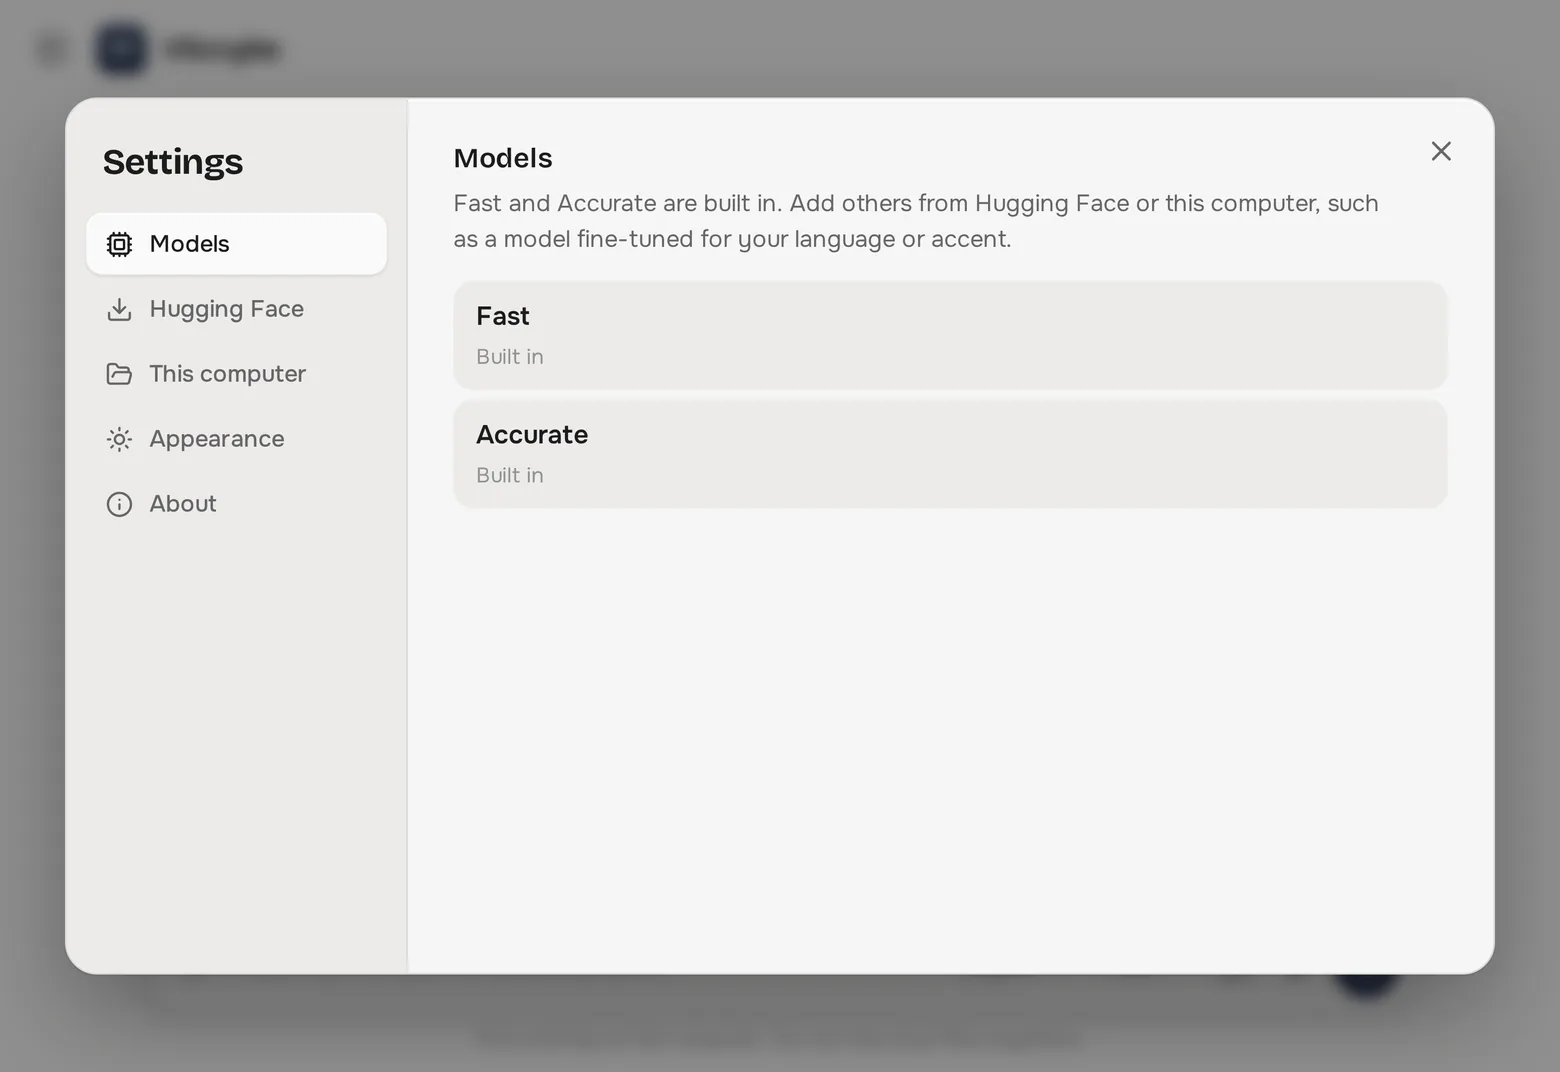Screen dimensions: 1560x1072
Task: Click 'Built in' label under Accurate
Action: 510,476
